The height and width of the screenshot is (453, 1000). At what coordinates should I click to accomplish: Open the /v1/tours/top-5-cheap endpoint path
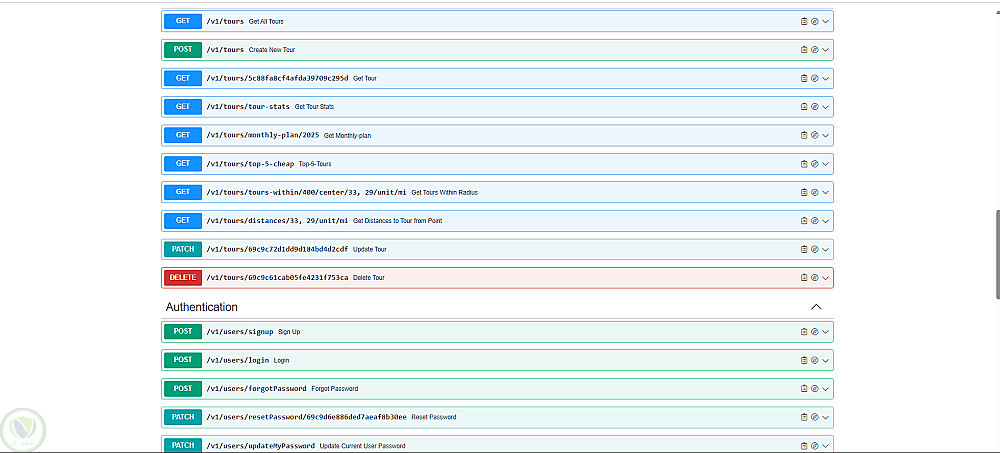pos(250,164)
